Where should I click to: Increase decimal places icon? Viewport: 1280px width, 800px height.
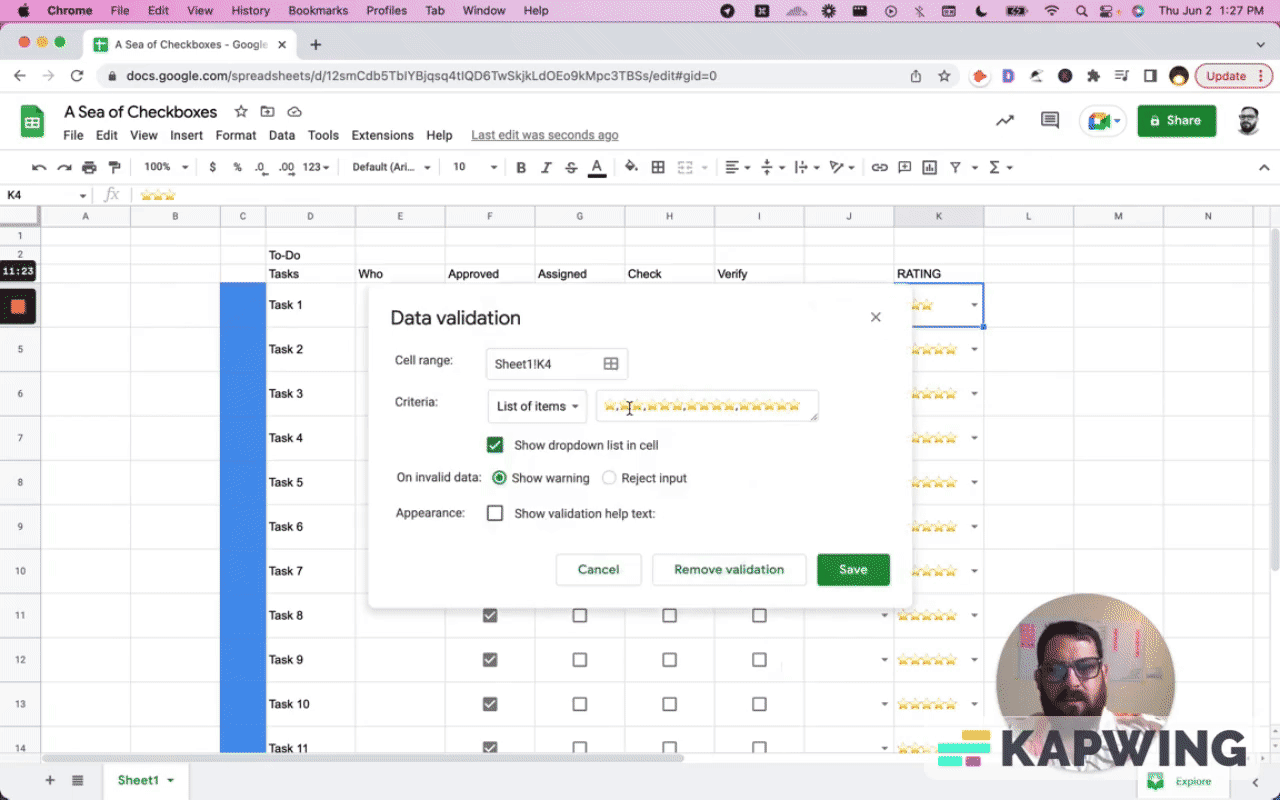coord(286,167)
